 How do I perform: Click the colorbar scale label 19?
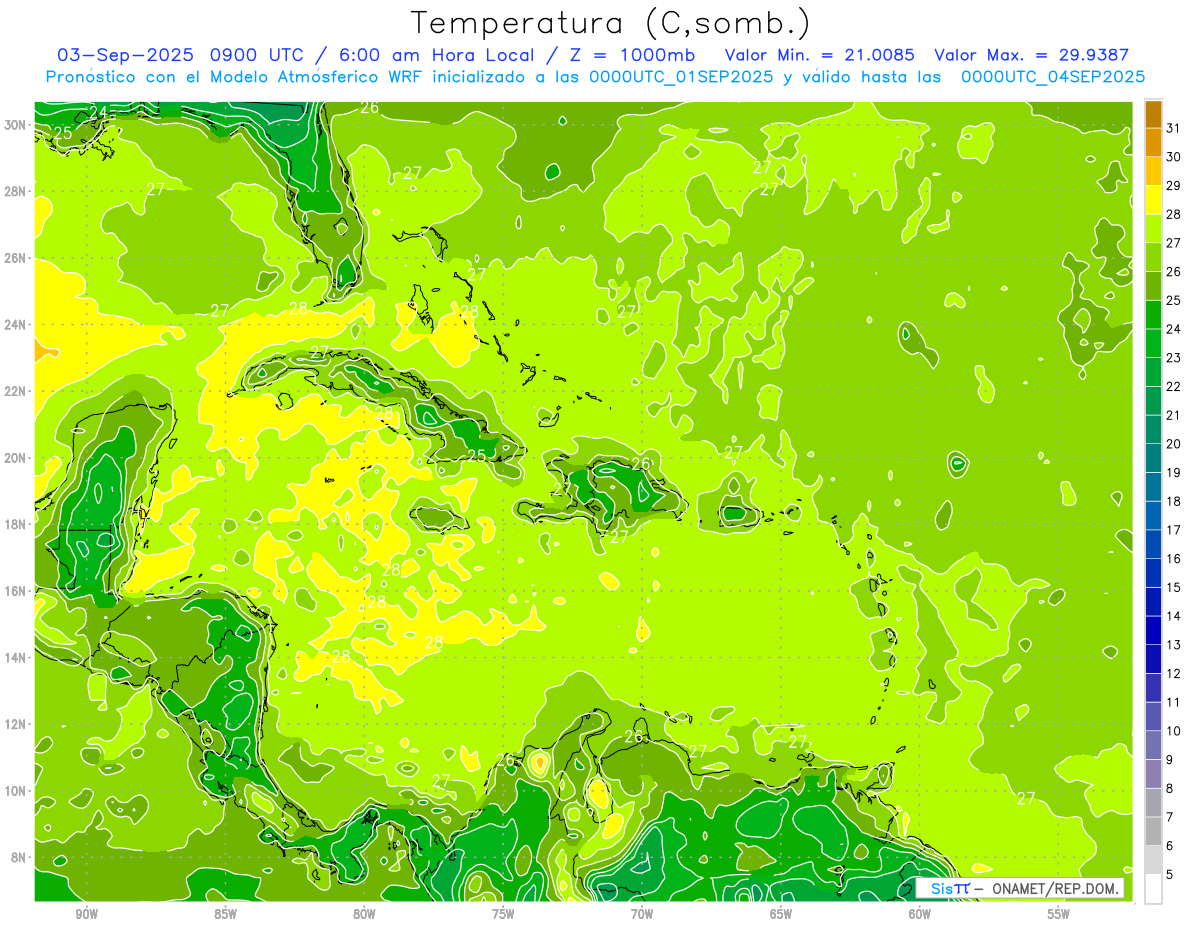[x=1174, y=473]
